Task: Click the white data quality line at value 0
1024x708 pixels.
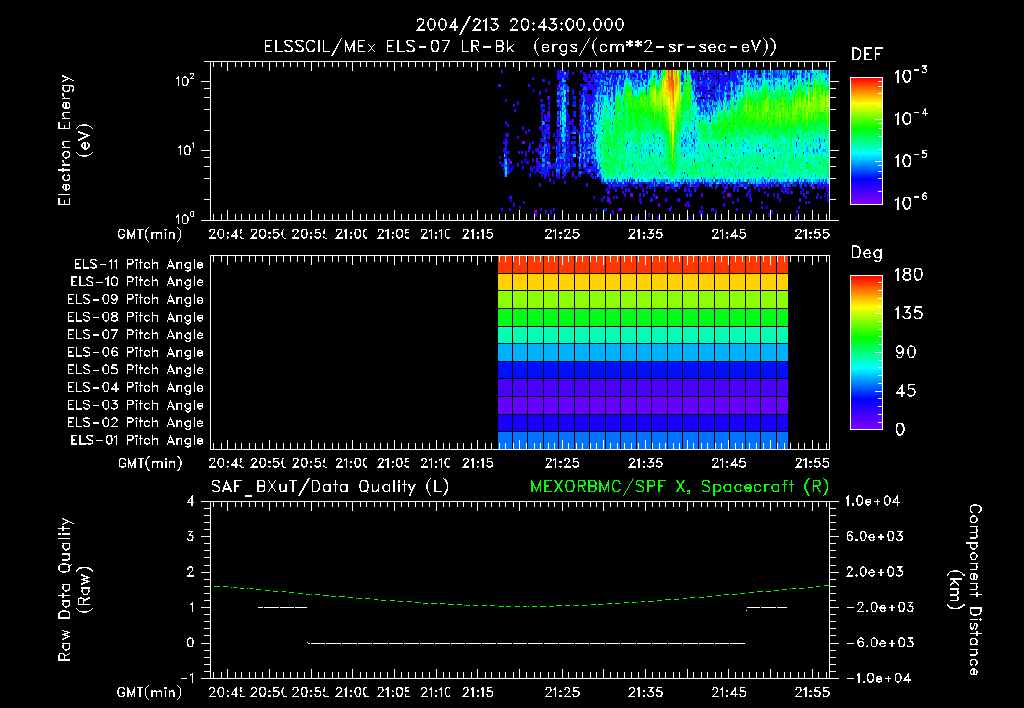Action: pyautogui.click(x=526, y=643)
